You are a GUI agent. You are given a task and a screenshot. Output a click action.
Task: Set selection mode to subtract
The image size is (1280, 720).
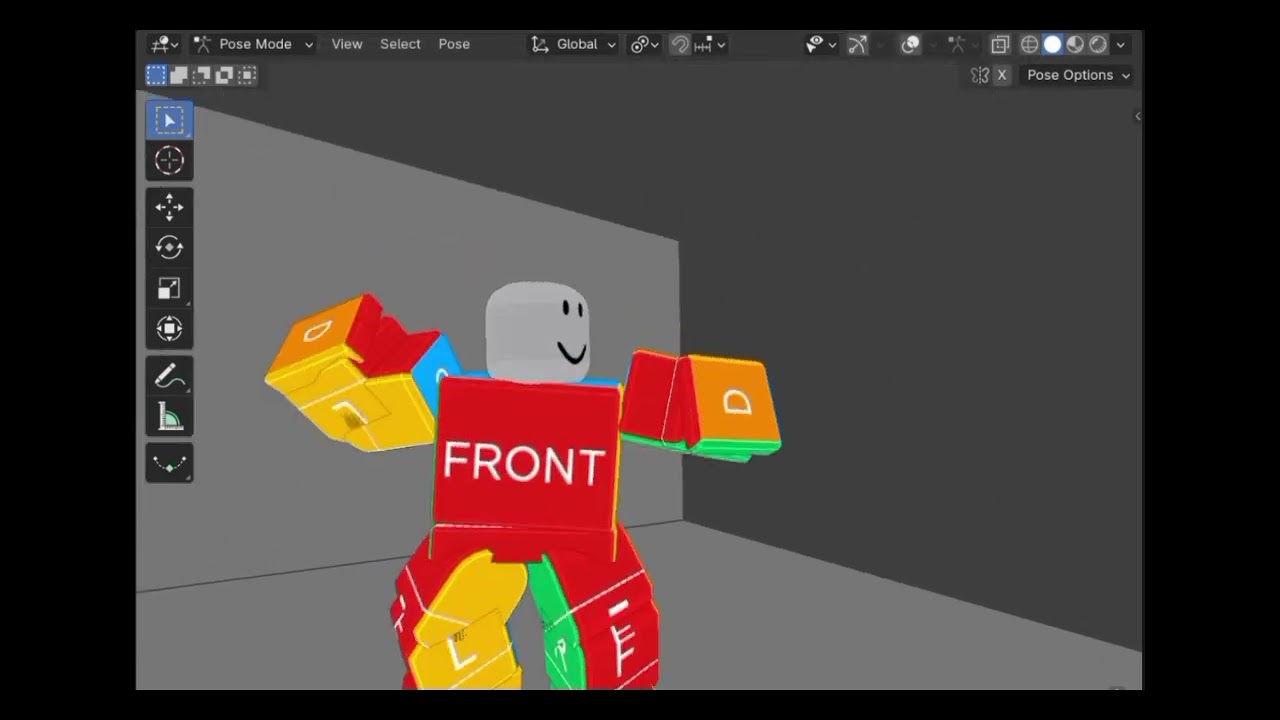202,75
